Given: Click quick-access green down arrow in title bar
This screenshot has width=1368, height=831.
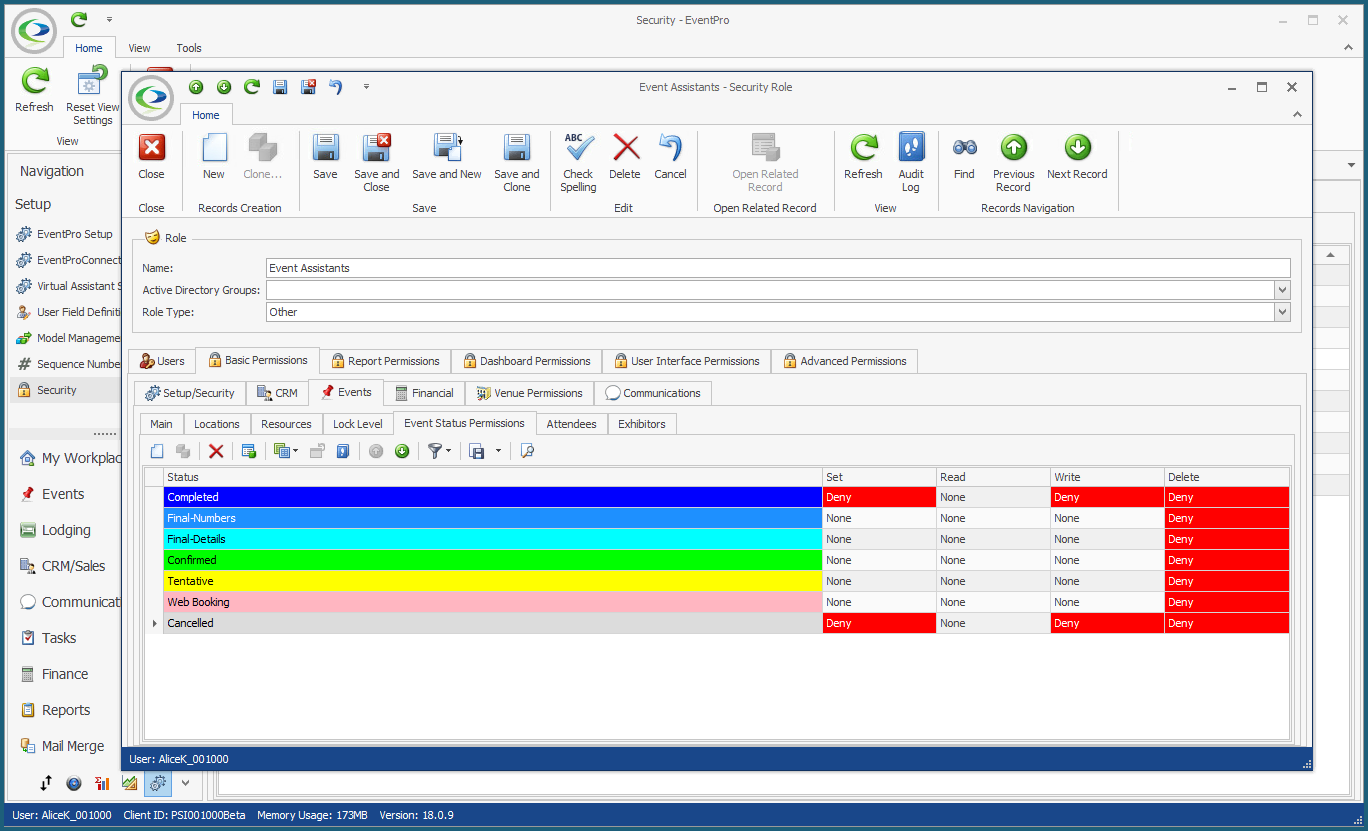Looking at the screenshot, I should click(x=224, y=87).
